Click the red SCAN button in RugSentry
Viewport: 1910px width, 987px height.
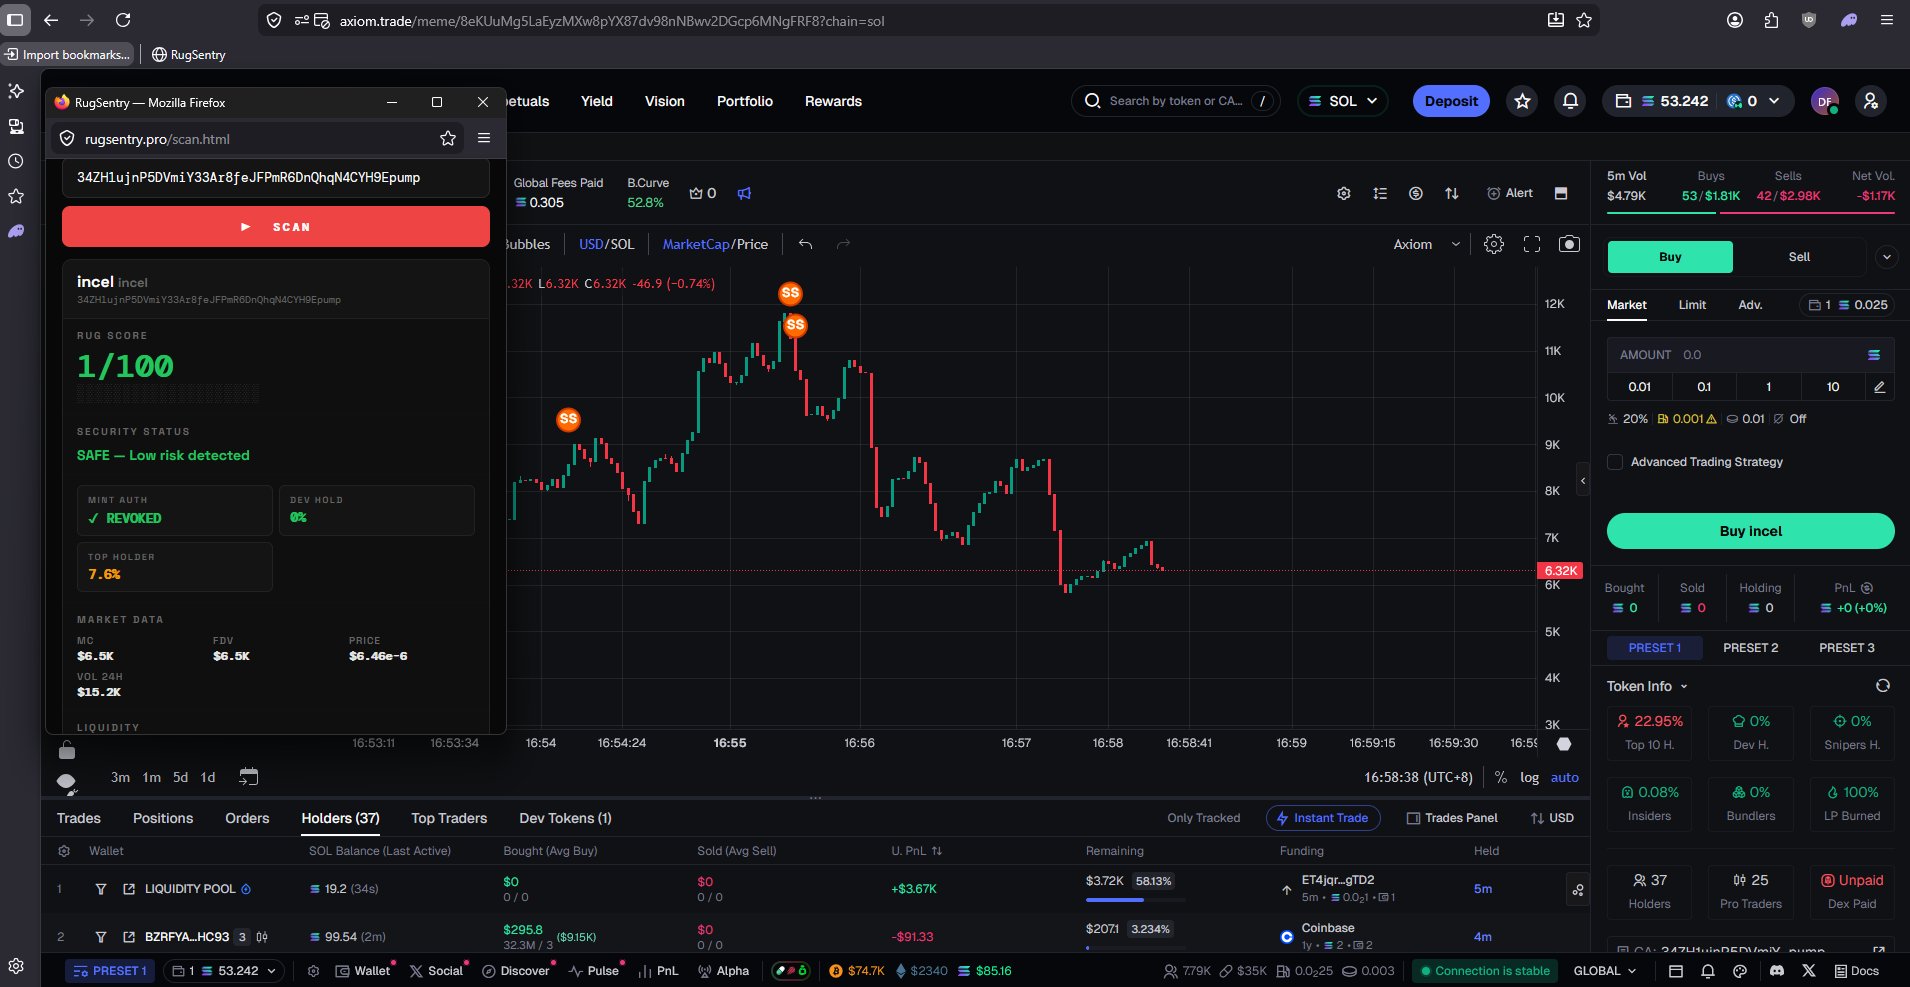(x=276, y=227)
